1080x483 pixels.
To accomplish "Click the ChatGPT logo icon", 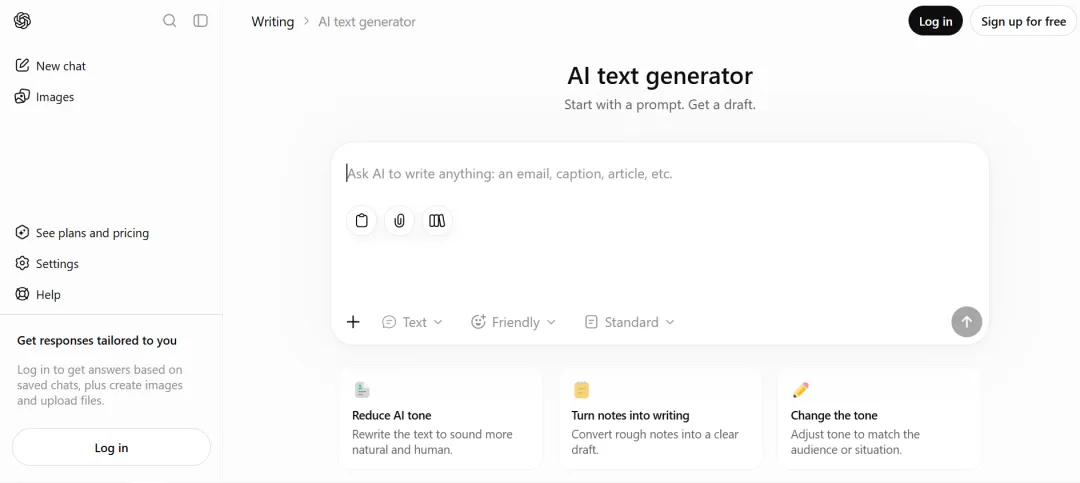I will tap(22, 21).
